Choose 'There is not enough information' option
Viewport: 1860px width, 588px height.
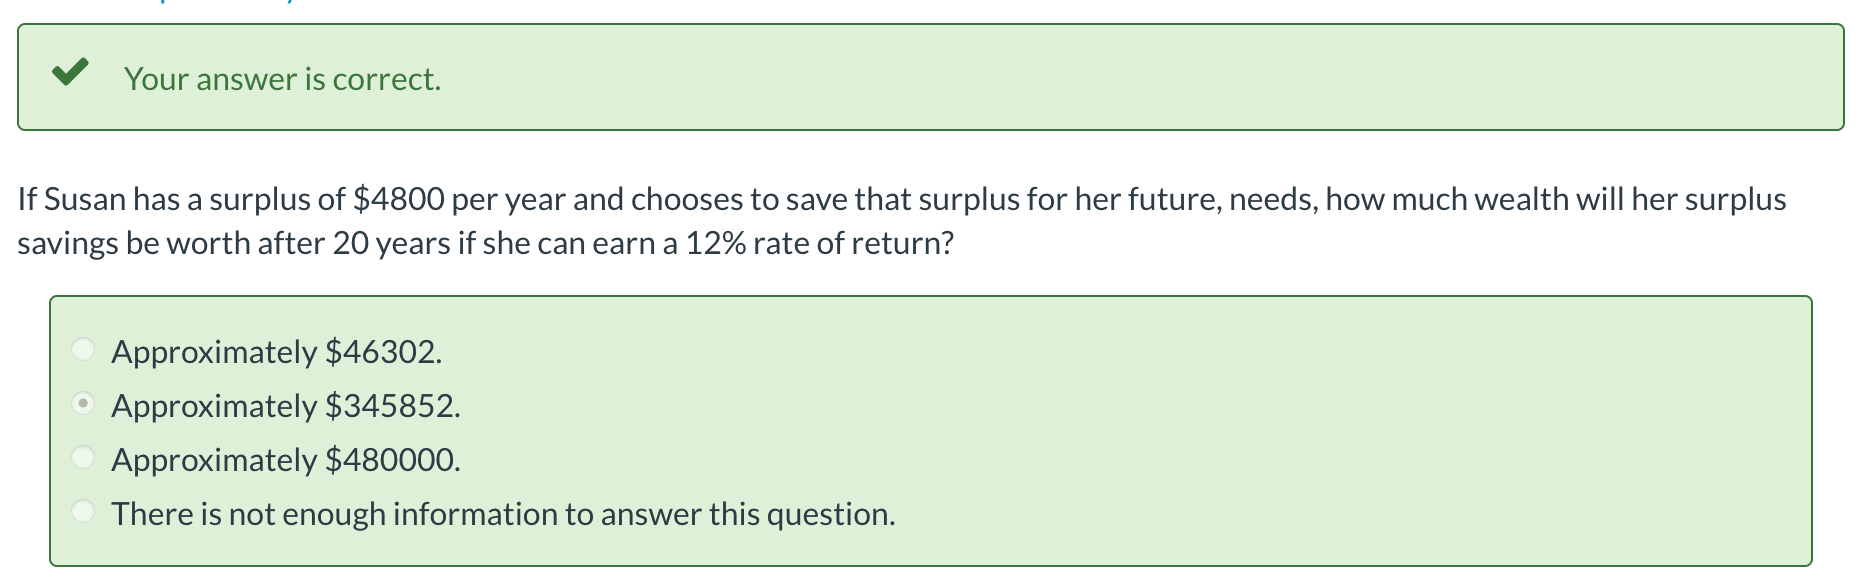[84, 512]
